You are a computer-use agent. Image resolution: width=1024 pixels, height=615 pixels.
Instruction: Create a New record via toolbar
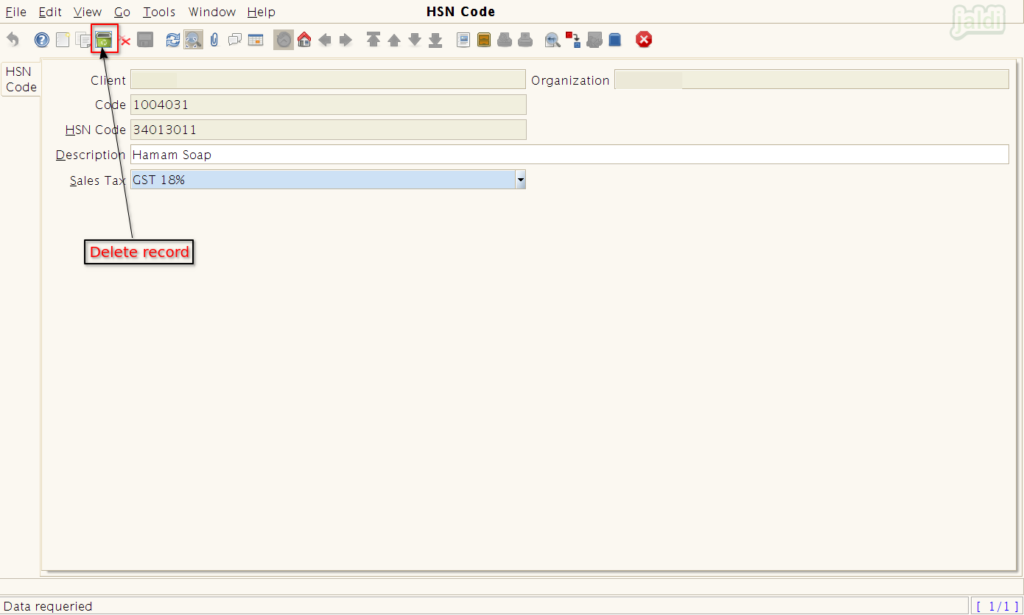[x=63, y=40]
